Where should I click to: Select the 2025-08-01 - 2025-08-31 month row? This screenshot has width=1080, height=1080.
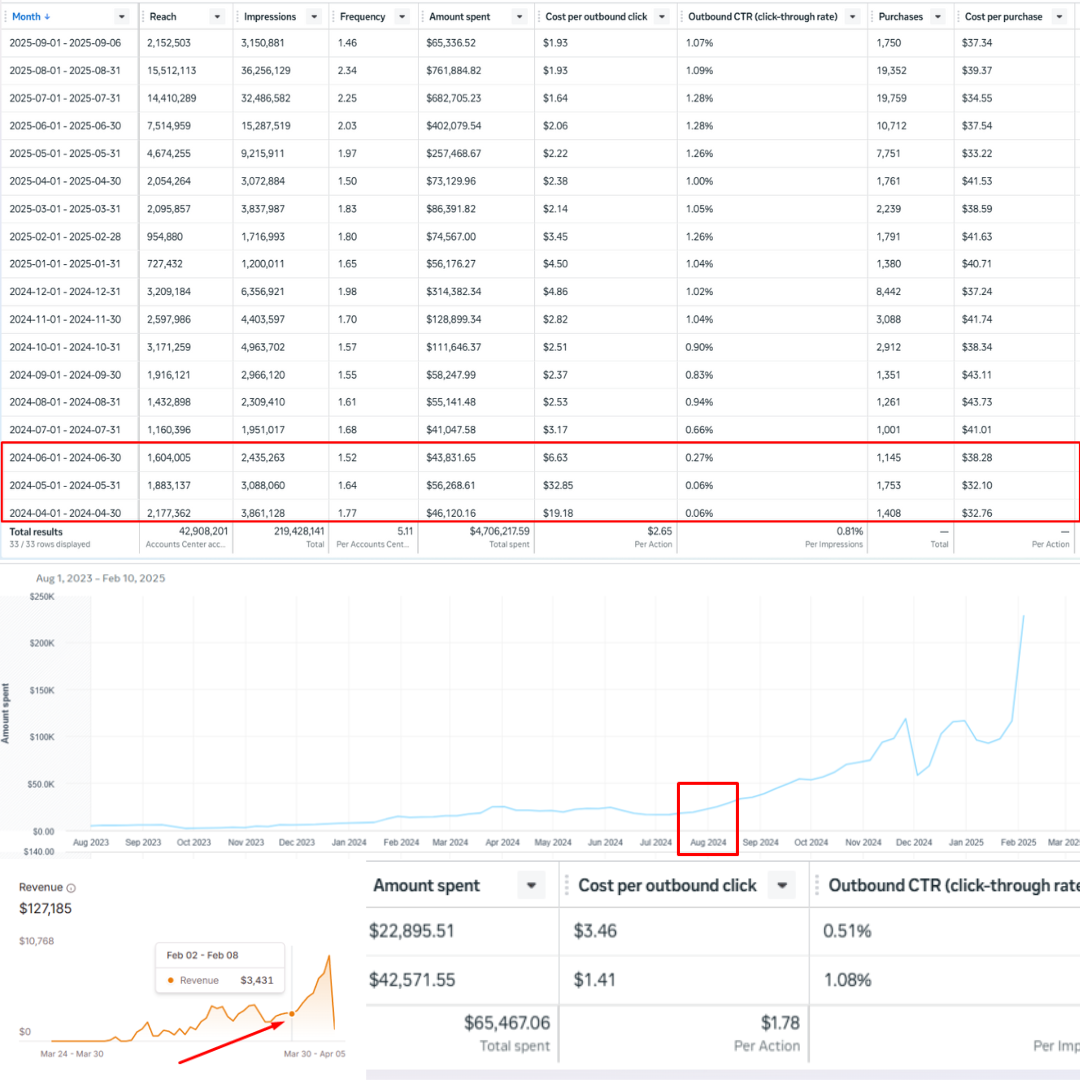pyautogui.click(x=65, y=70)
